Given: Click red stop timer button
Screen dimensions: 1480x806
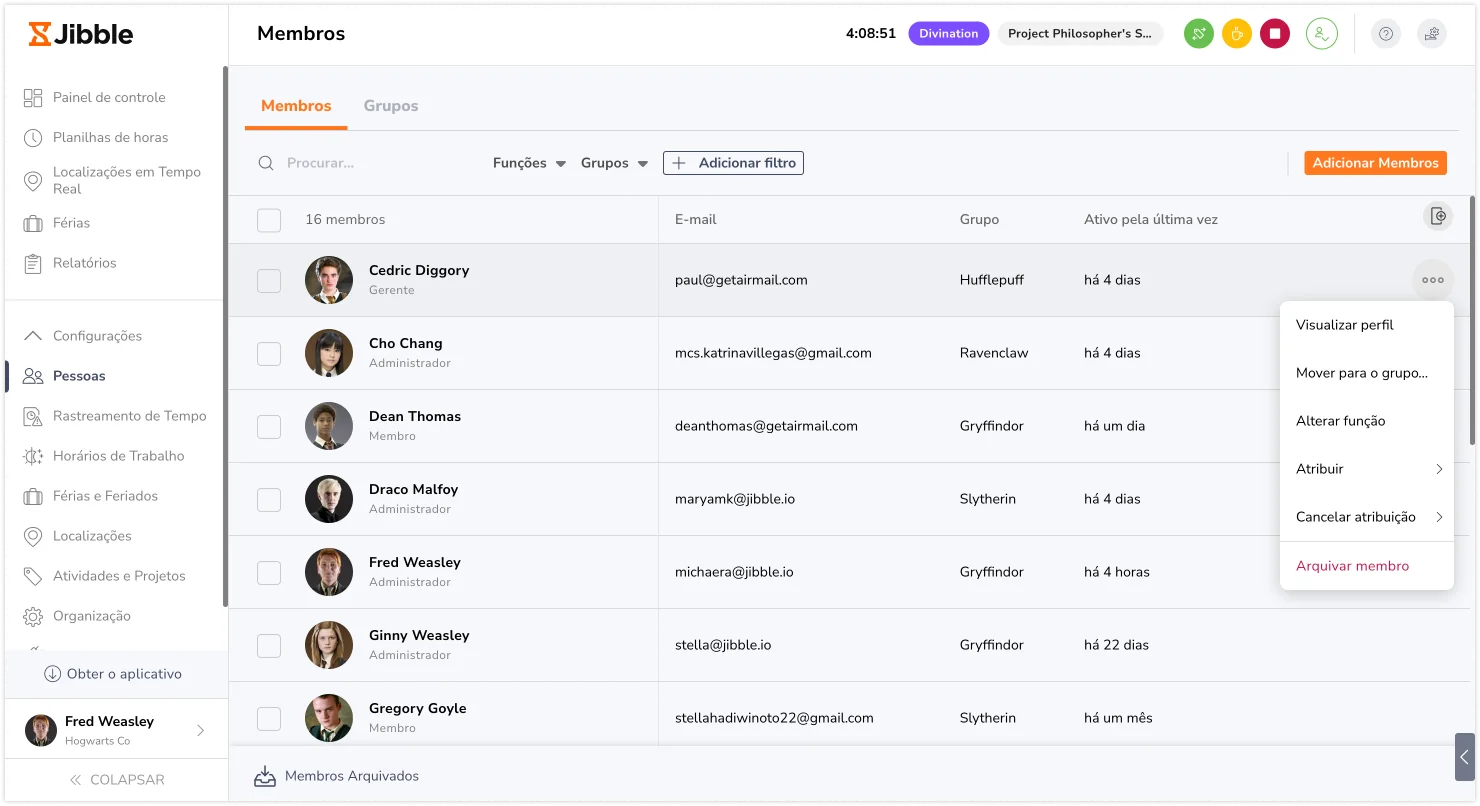Looking at the screenshot, I should (1274, 34).
